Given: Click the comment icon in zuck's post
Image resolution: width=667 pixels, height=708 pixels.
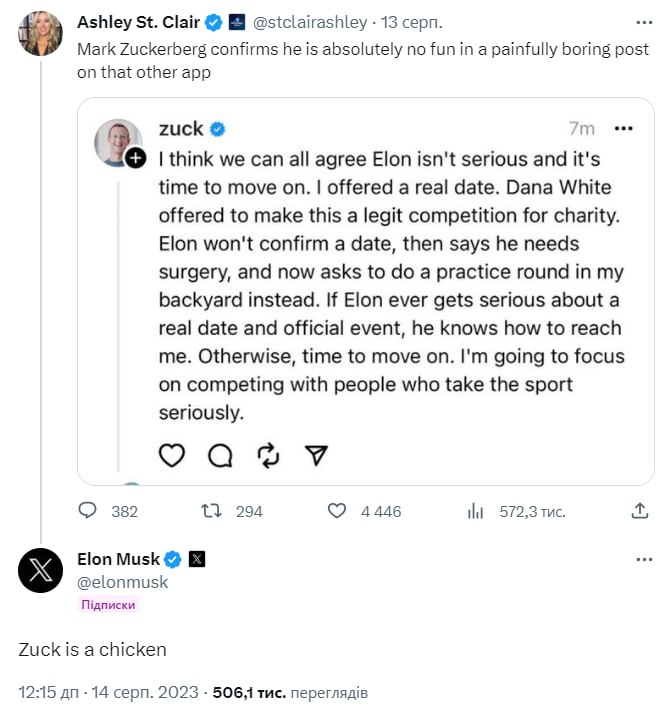Looking at the screenshot, I should [220, 456].
